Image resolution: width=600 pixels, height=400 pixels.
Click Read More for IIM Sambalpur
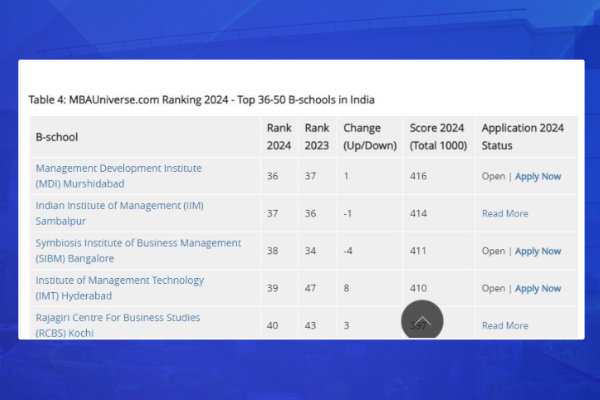(x=505, y=214)
